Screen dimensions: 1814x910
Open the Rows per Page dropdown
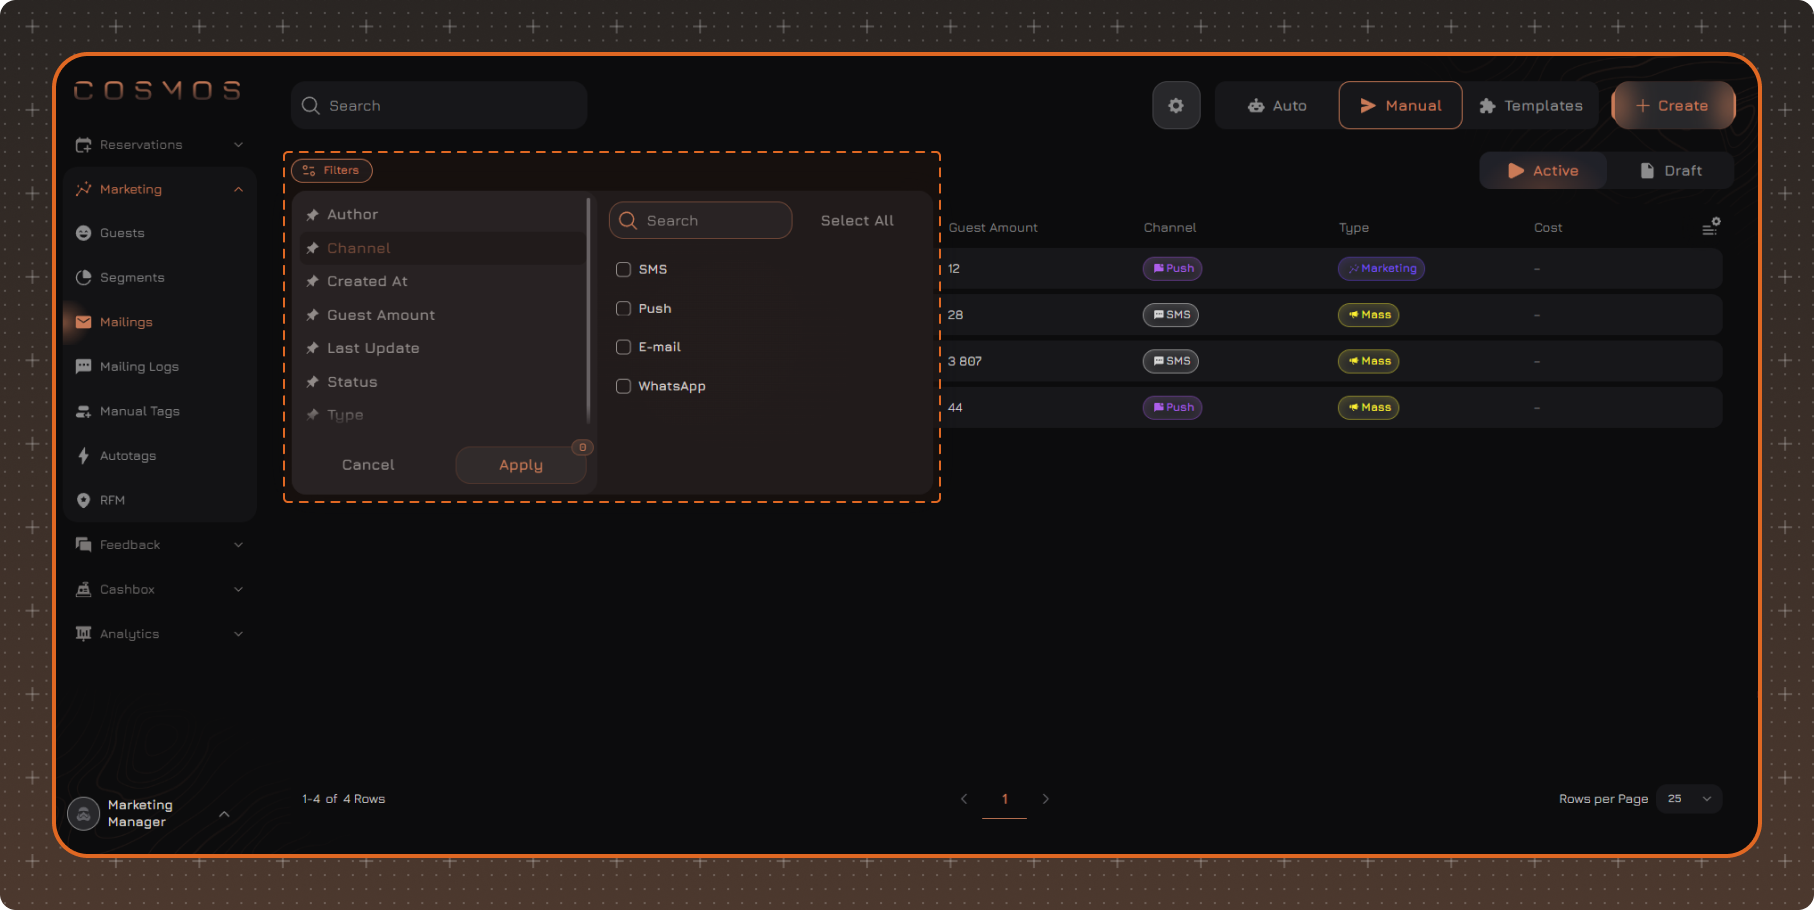click(1689, 799)
